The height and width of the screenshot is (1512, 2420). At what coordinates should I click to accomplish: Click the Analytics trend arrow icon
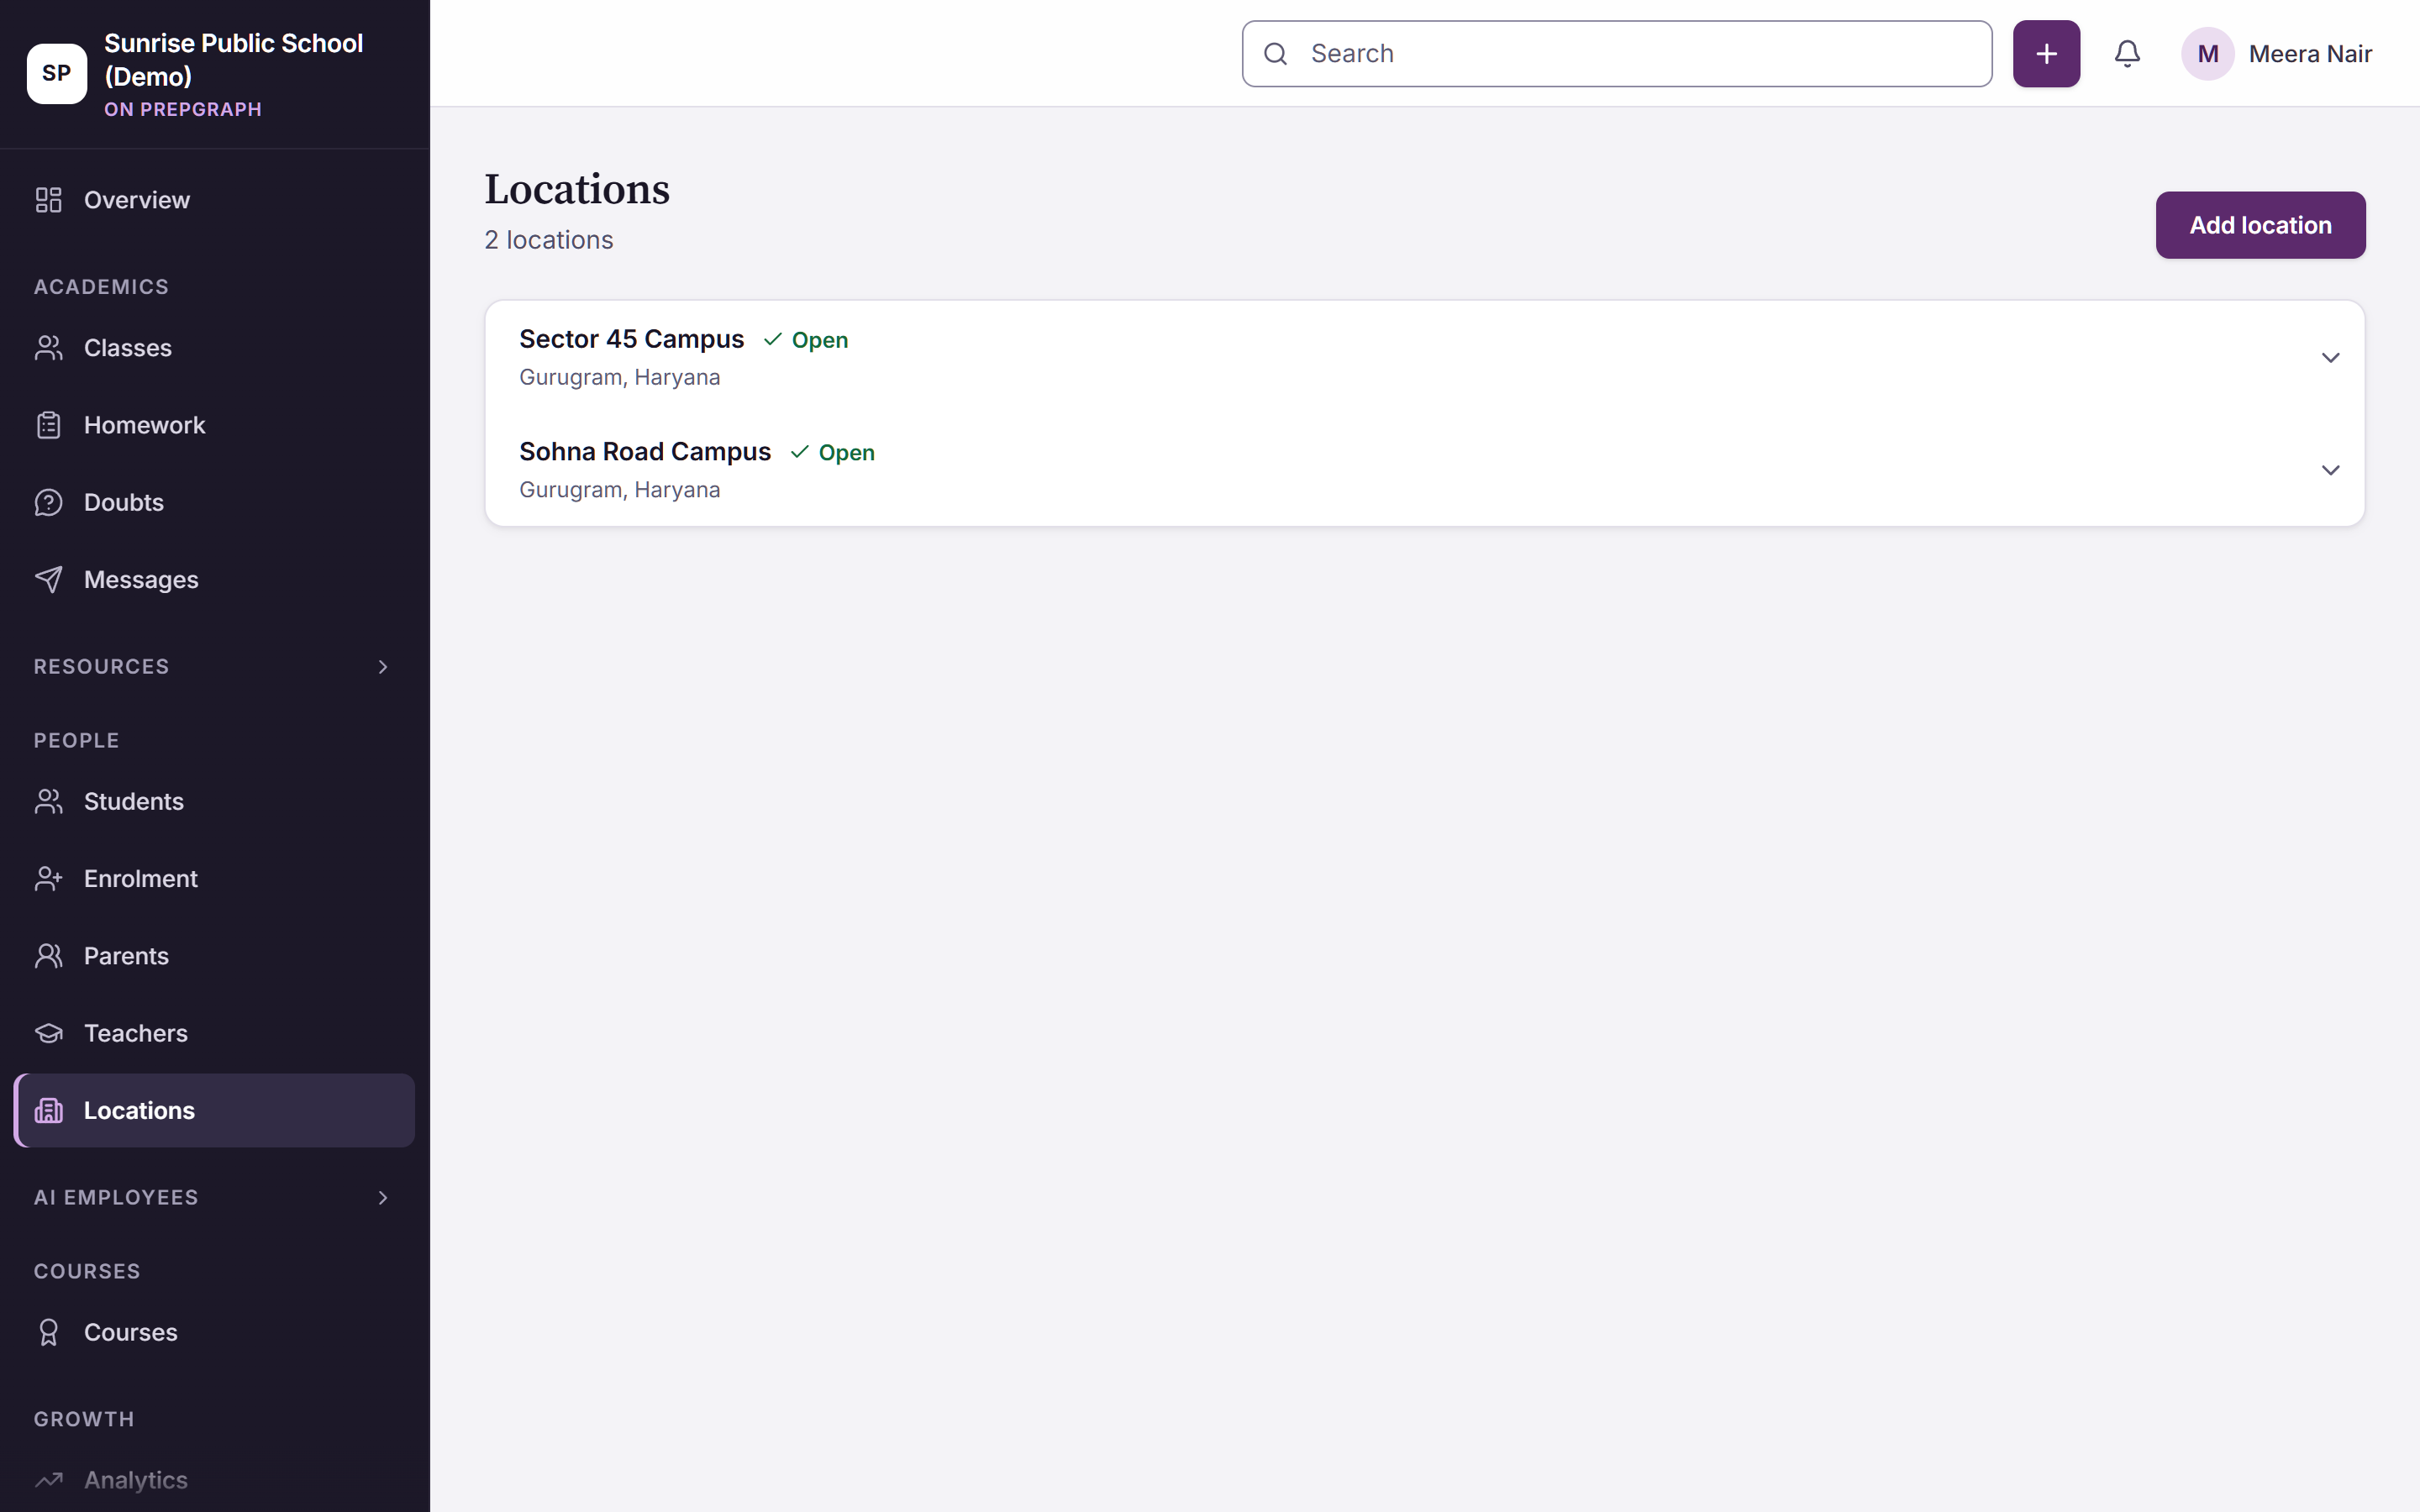pos(48,1479)
